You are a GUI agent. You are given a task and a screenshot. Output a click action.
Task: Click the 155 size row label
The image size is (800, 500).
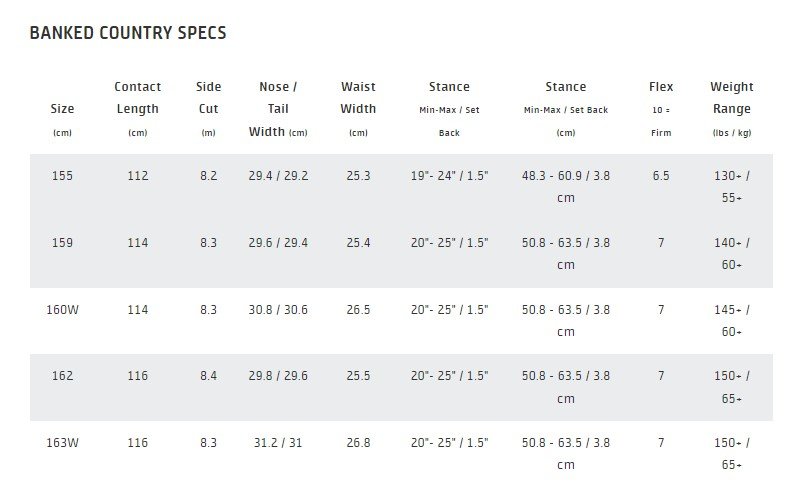point(61,176)
